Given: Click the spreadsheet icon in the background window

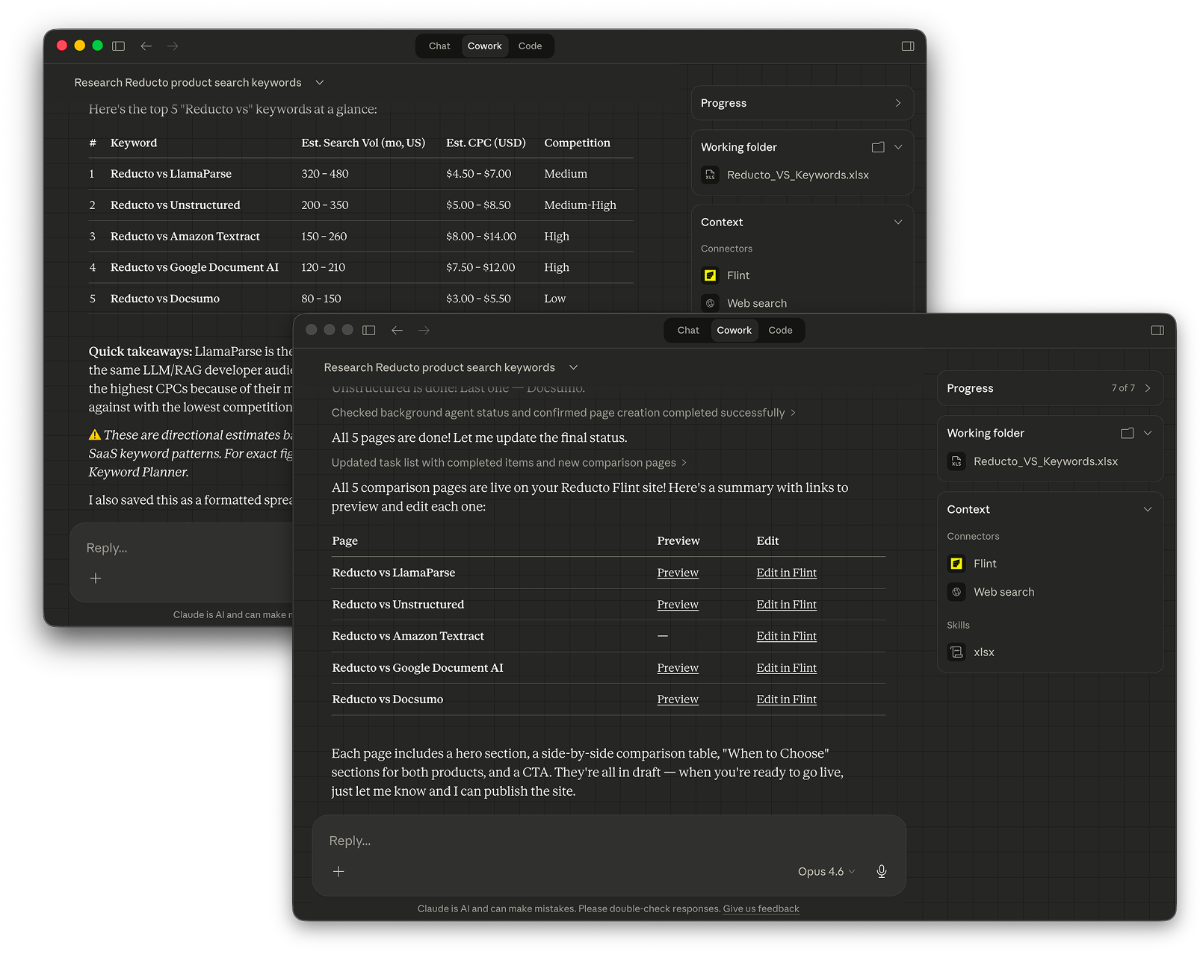Looking at the screenshot, I should pos(710,175).
